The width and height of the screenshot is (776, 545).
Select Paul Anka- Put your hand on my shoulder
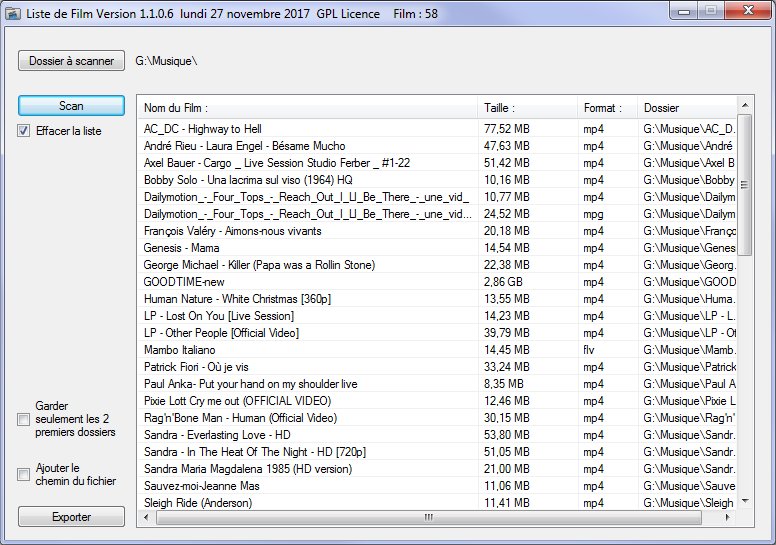click(437, 384)
